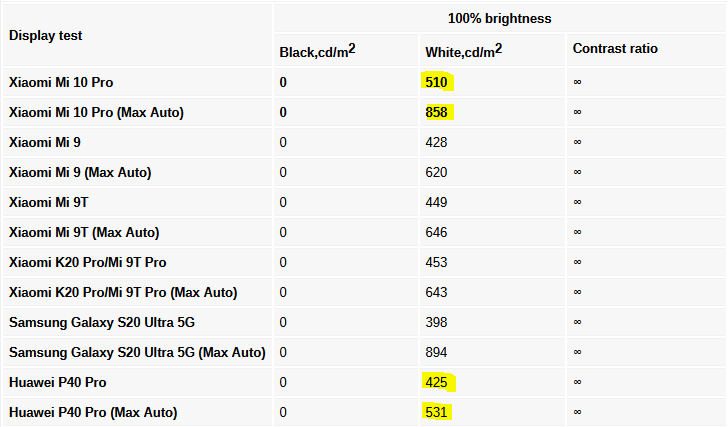The height and width of the screenshot is (427, 728).
Task: Click highlighted value 531
Action: coord(436,412)
